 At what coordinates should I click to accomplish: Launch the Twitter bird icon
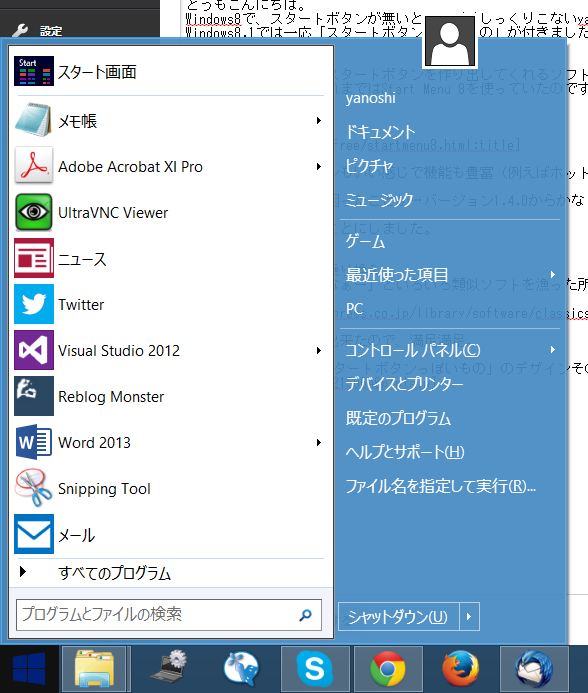pos(34,304)
